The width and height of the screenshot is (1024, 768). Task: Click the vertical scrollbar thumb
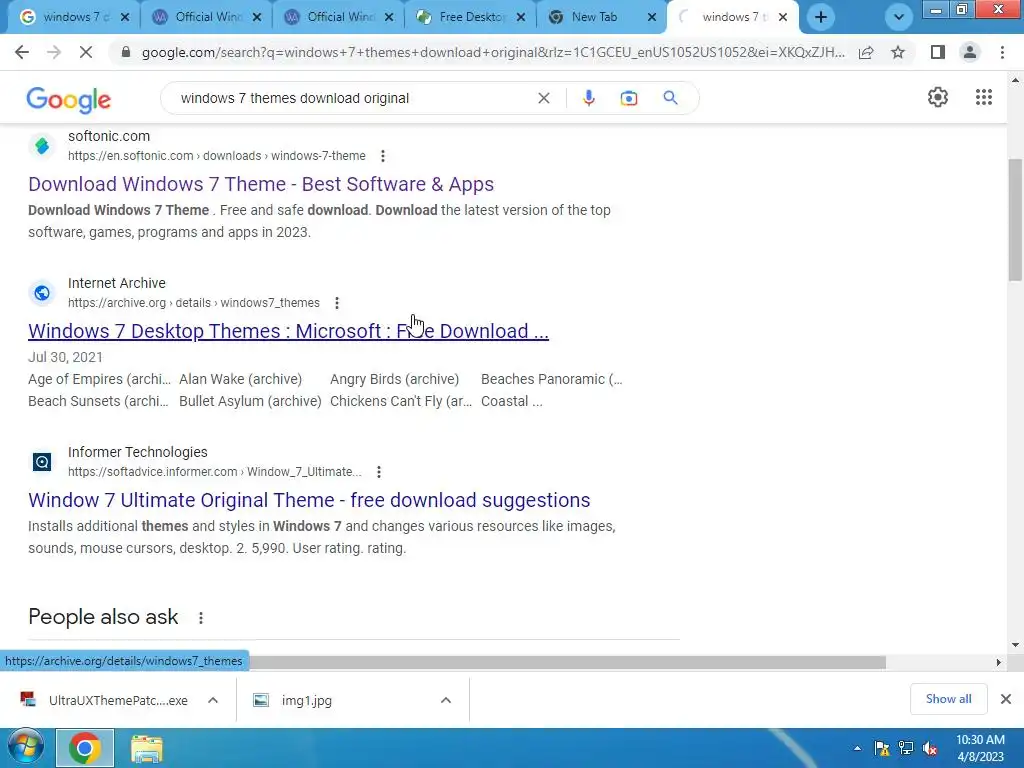click(x=1015, y=219)
